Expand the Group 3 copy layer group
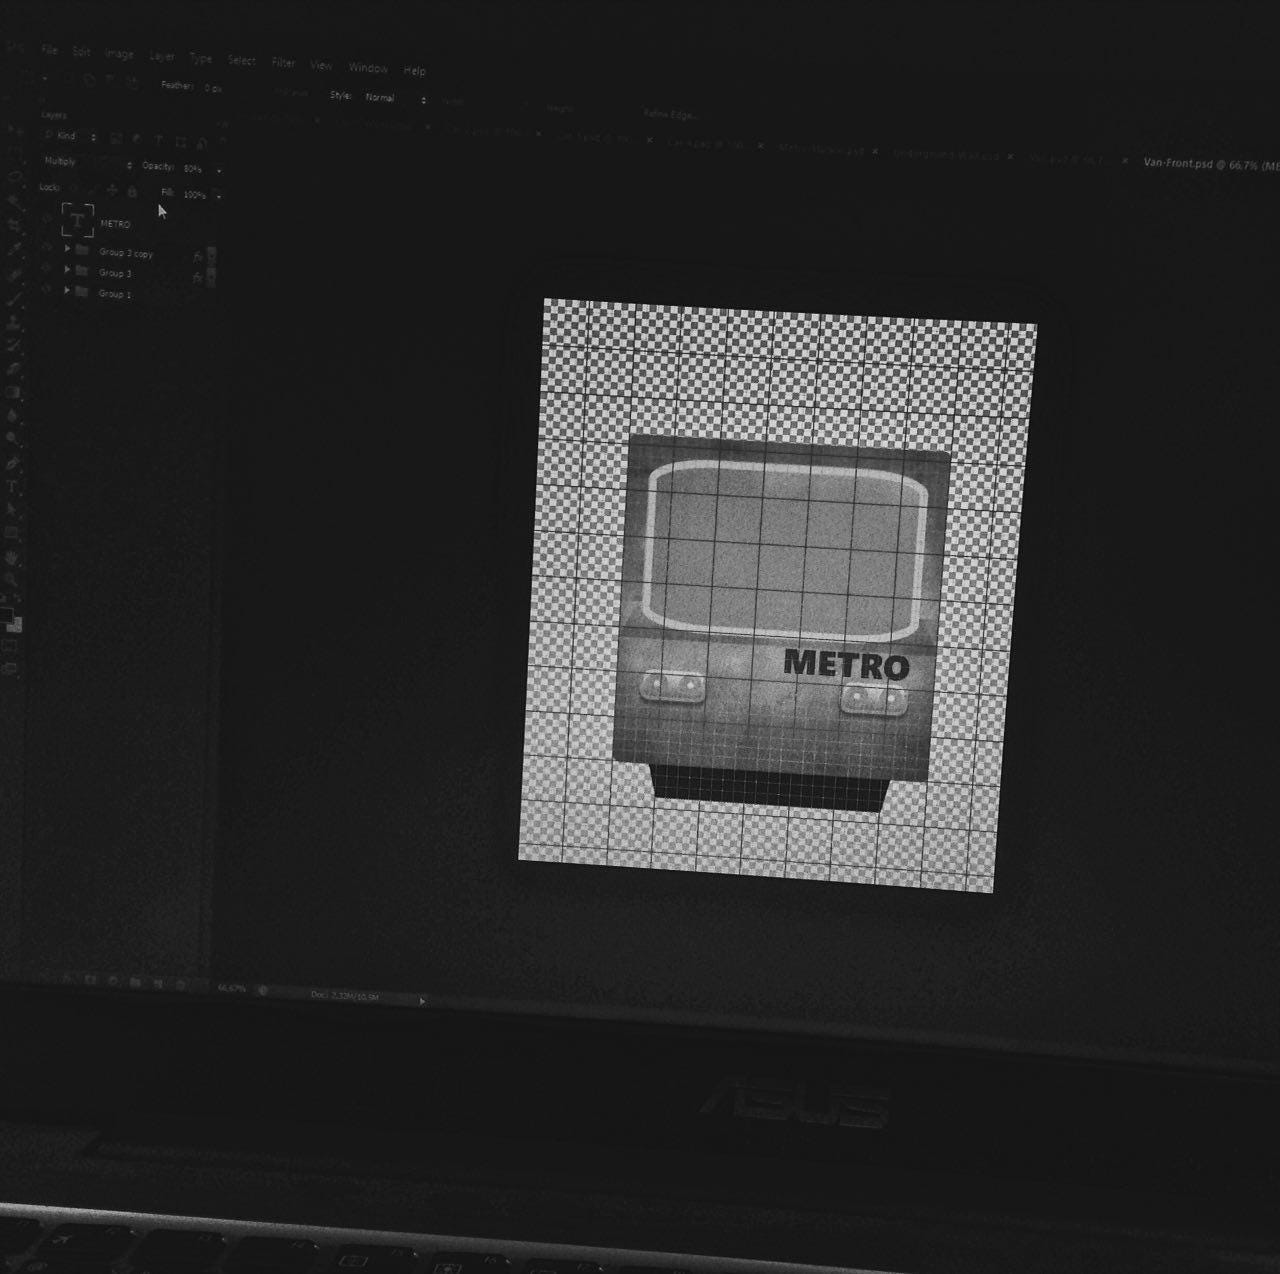 coord(67,248)
